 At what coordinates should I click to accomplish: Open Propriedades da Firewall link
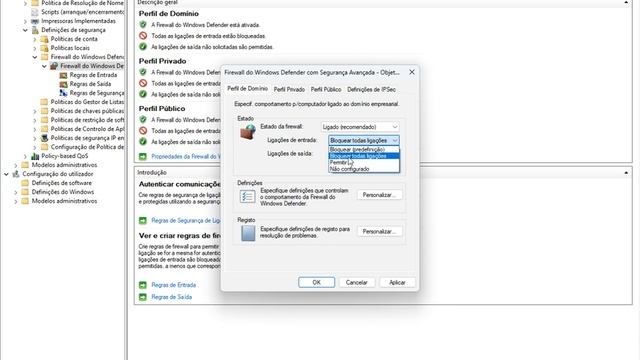coord(186,156)
